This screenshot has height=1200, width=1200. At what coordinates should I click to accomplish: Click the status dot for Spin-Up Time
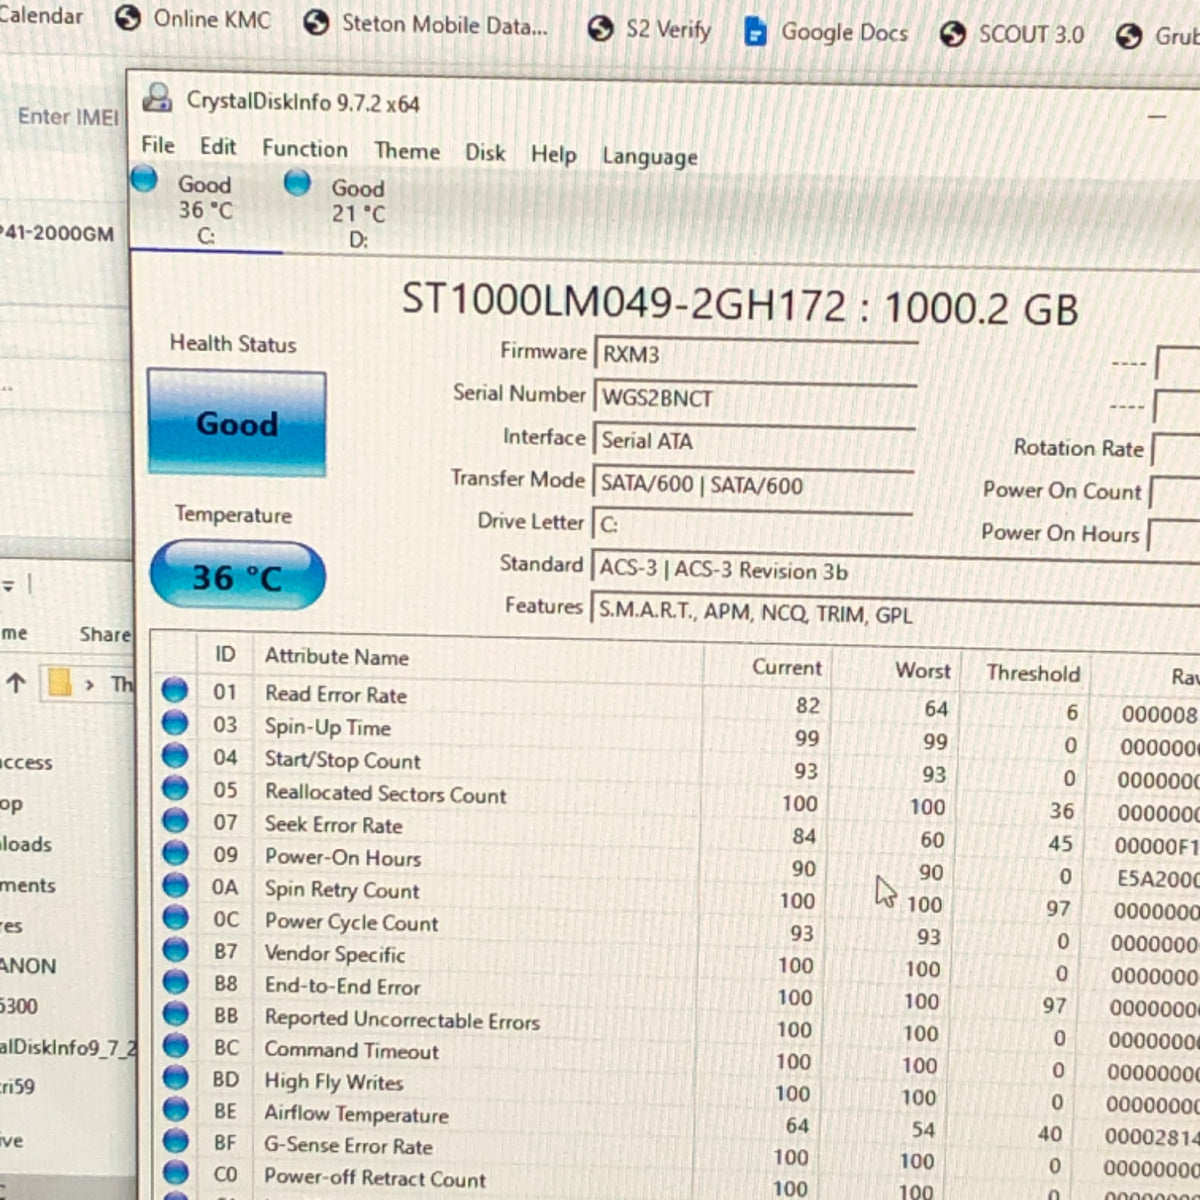175,722
